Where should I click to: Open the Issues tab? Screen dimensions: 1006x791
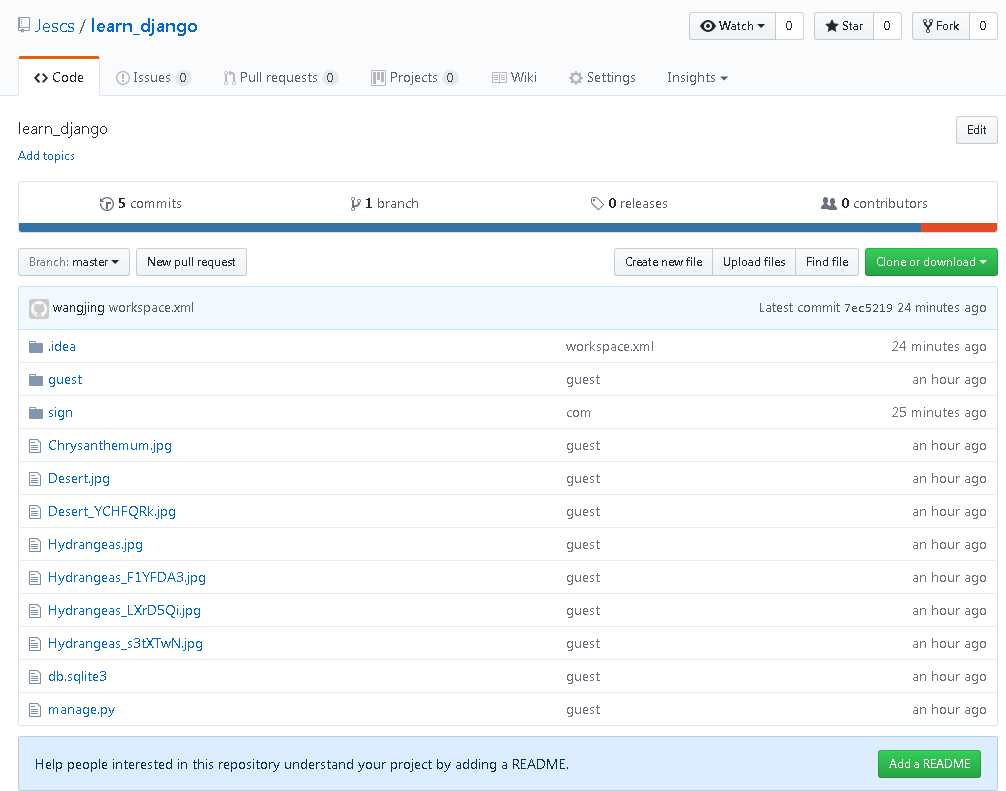[x=153, y=78]
